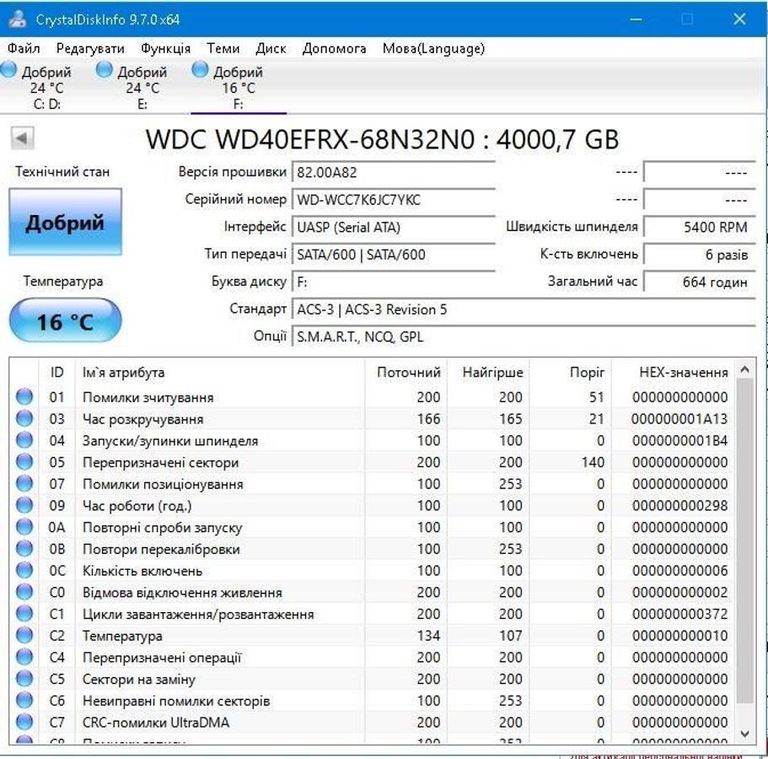Click scrollbar down arrow in attribute list

[x=745, y=733]
